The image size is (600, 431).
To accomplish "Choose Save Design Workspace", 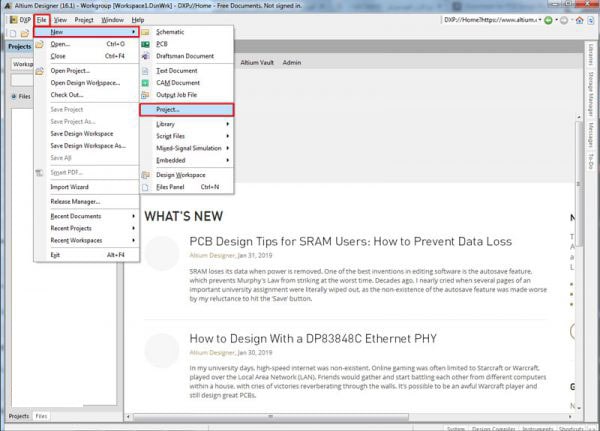I will click(x=87, y=134).
